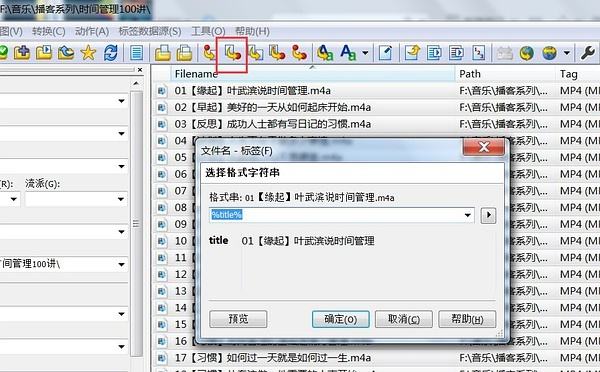Open the Change directory folder-plus icon
Screen dimensions: 600x372
[21, 52]
